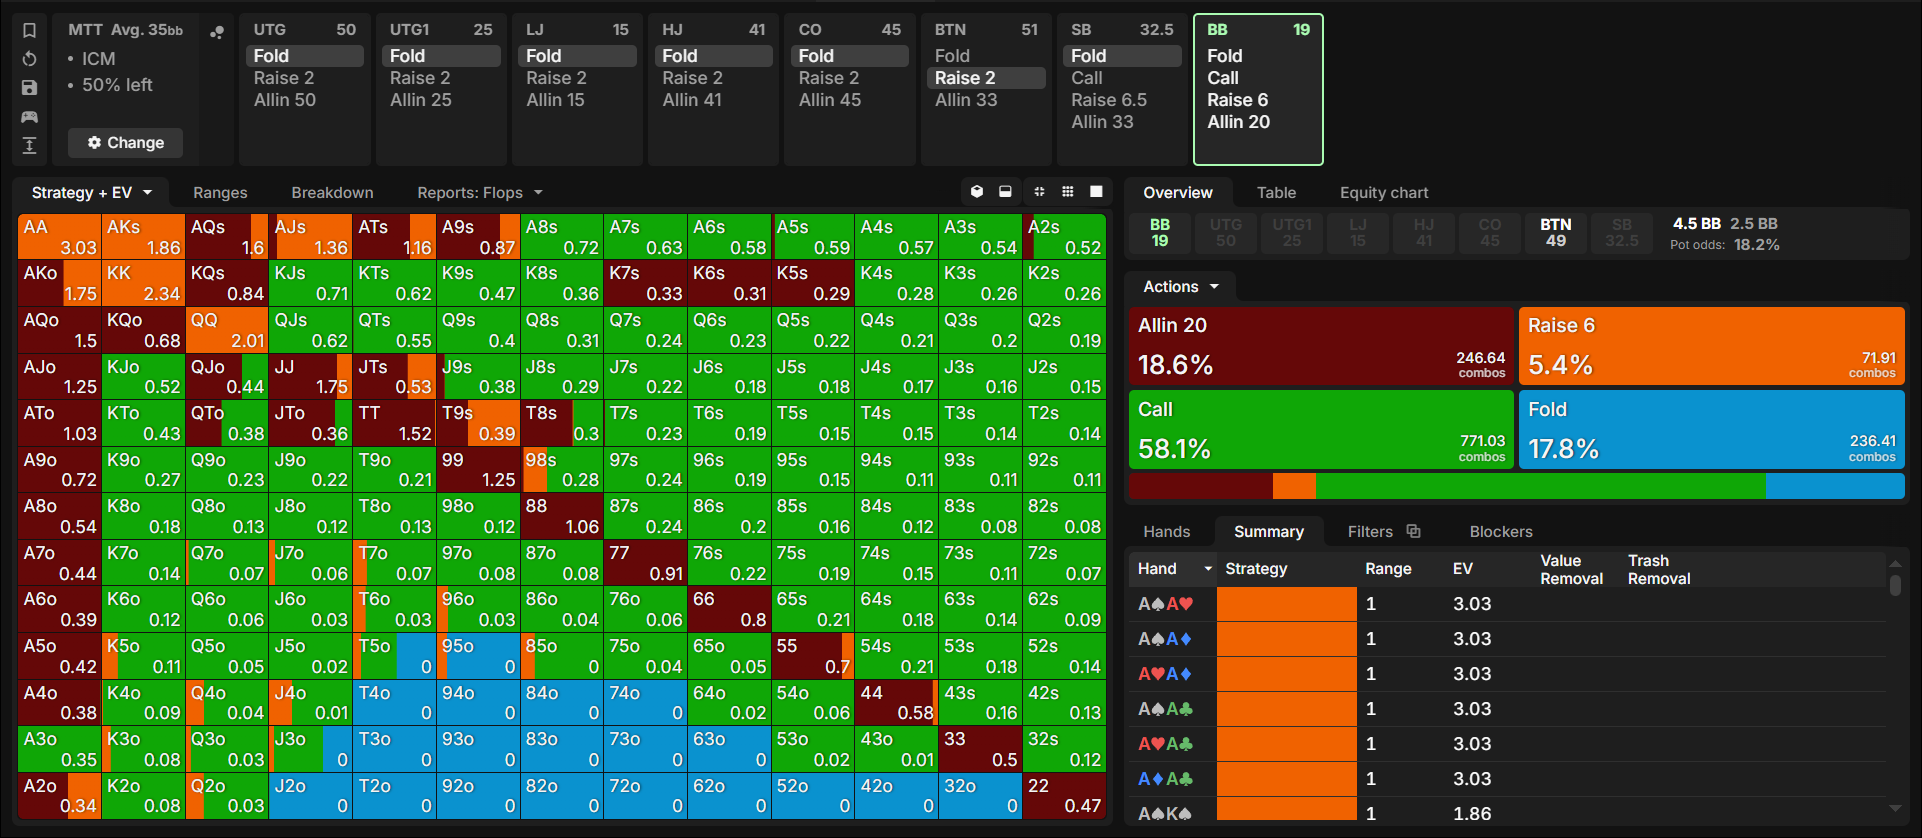Viewport: 1922px width, 838px height.
Task: Select the compact grid collapse icon
Action: [1039, 192]
